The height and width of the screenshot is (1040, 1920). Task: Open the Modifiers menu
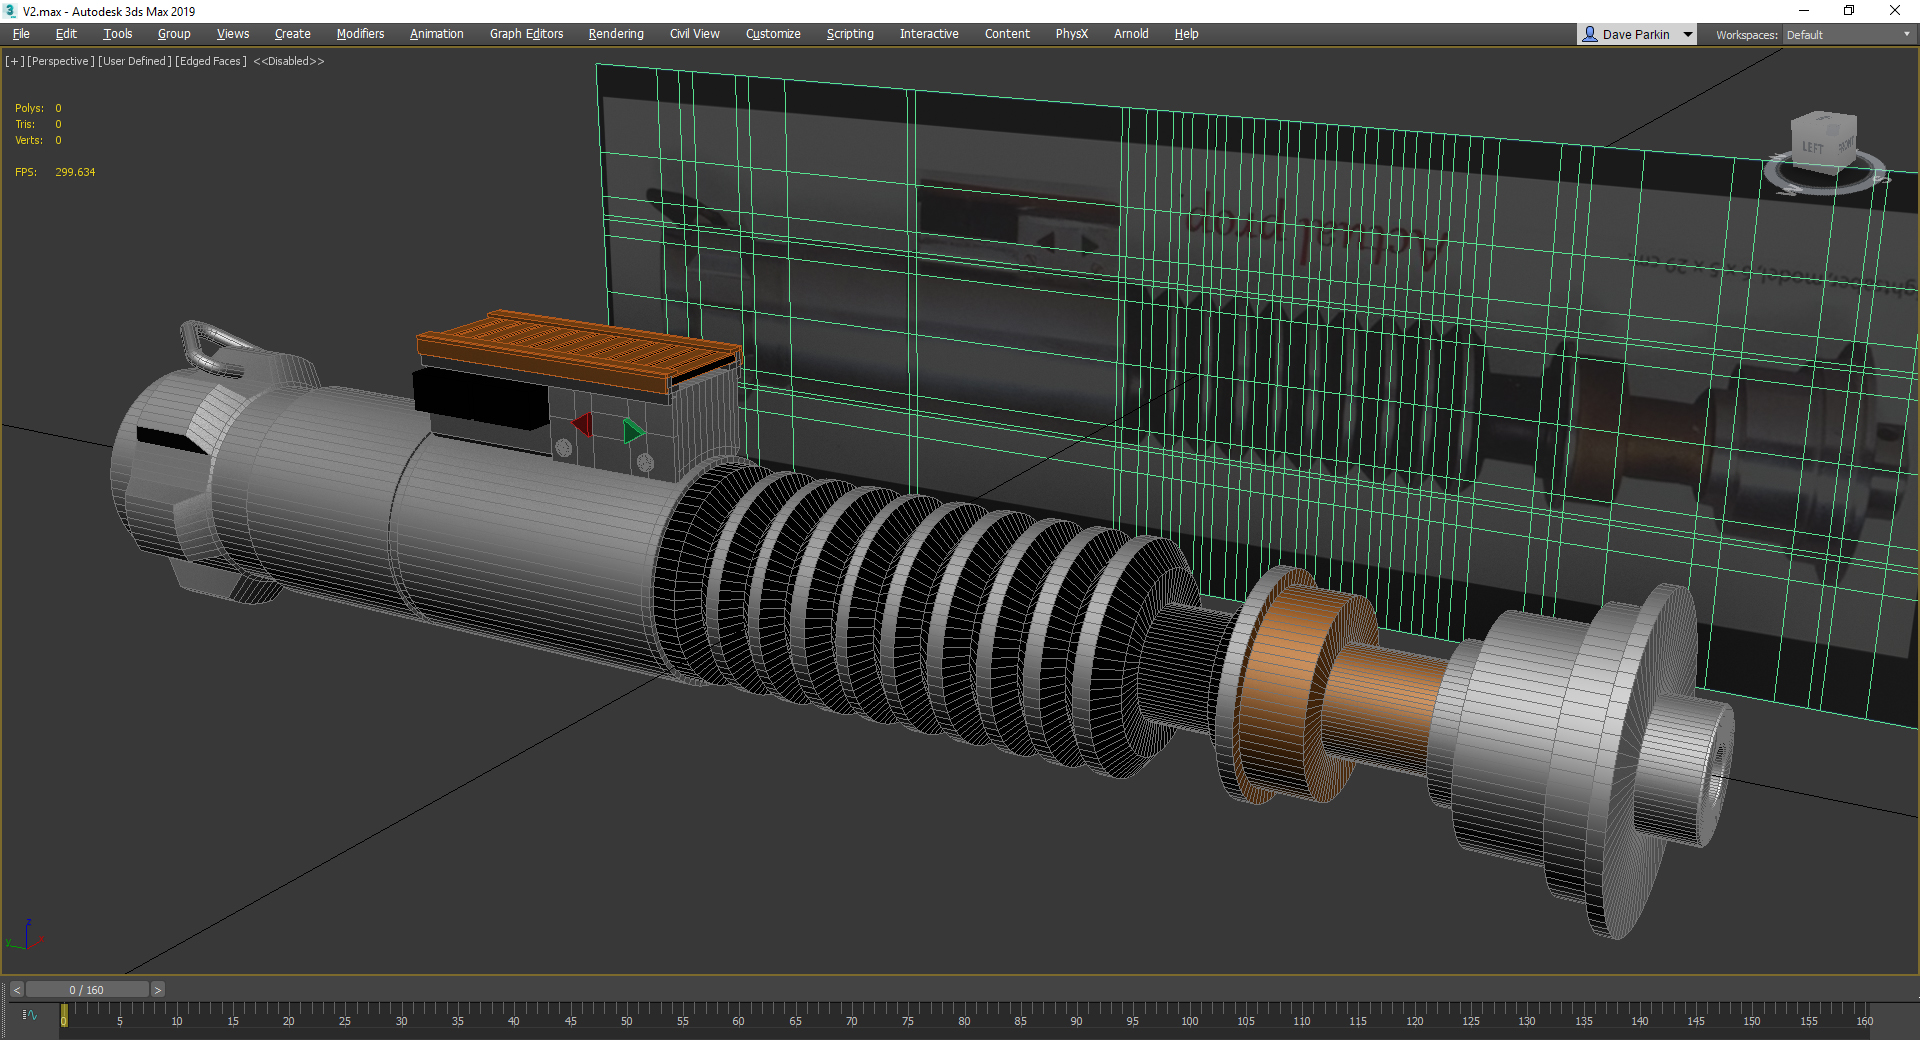click(360, 34)
